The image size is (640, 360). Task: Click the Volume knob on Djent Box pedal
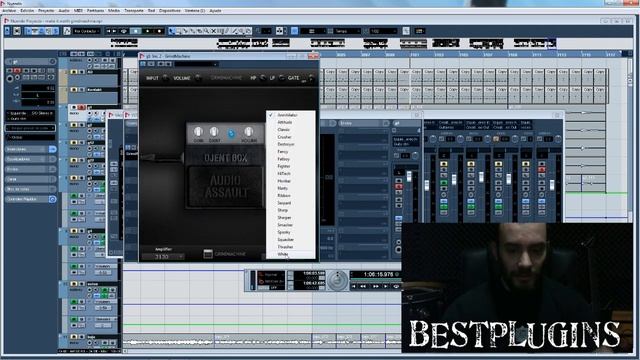pos(249,132)
